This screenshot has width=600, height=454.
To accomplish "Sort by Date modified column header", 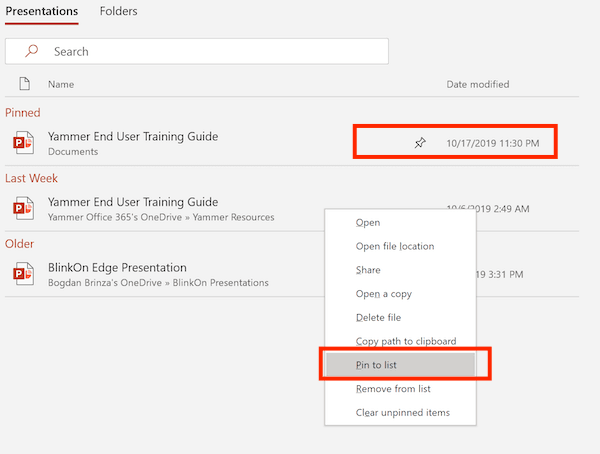I will pos(478,84).
